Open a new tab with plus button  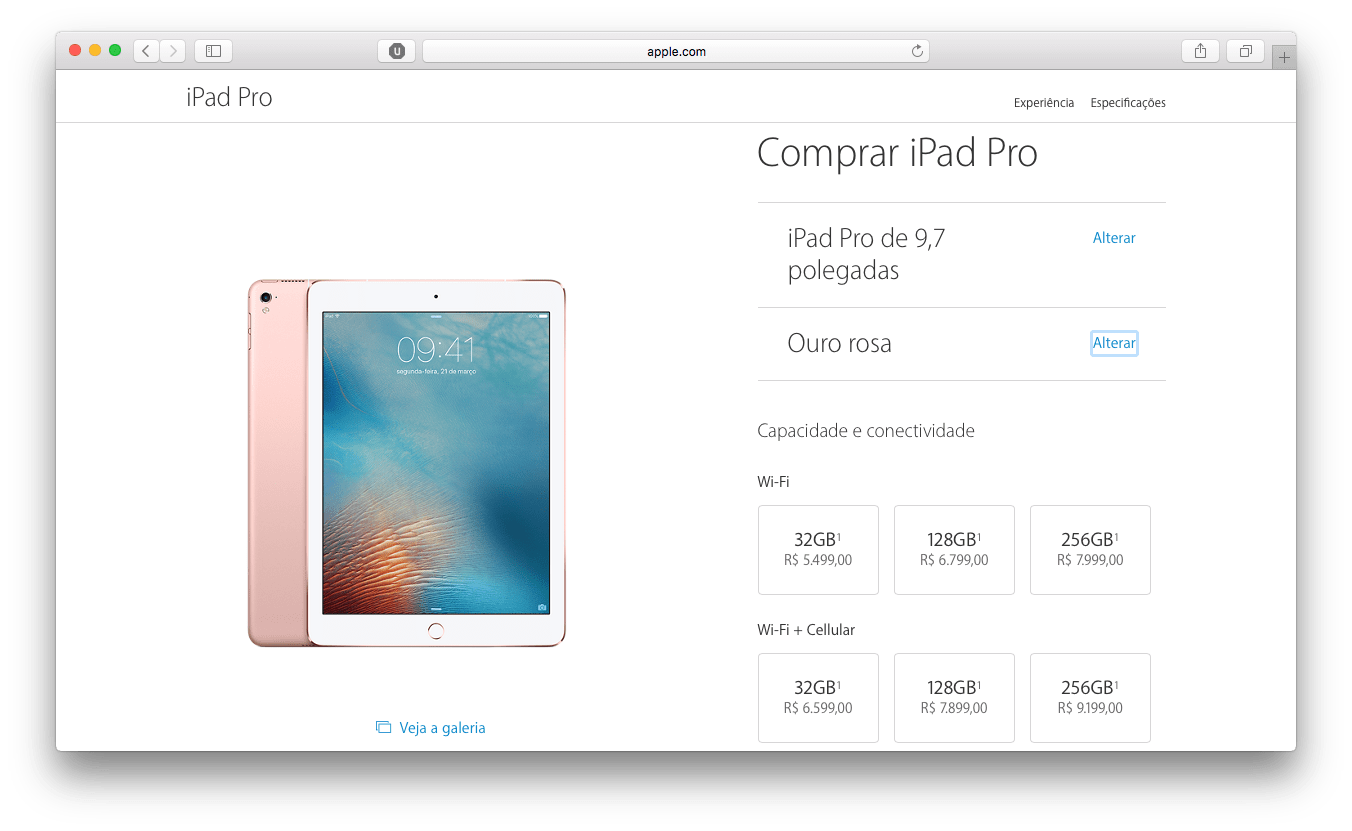coord(1284,58)
